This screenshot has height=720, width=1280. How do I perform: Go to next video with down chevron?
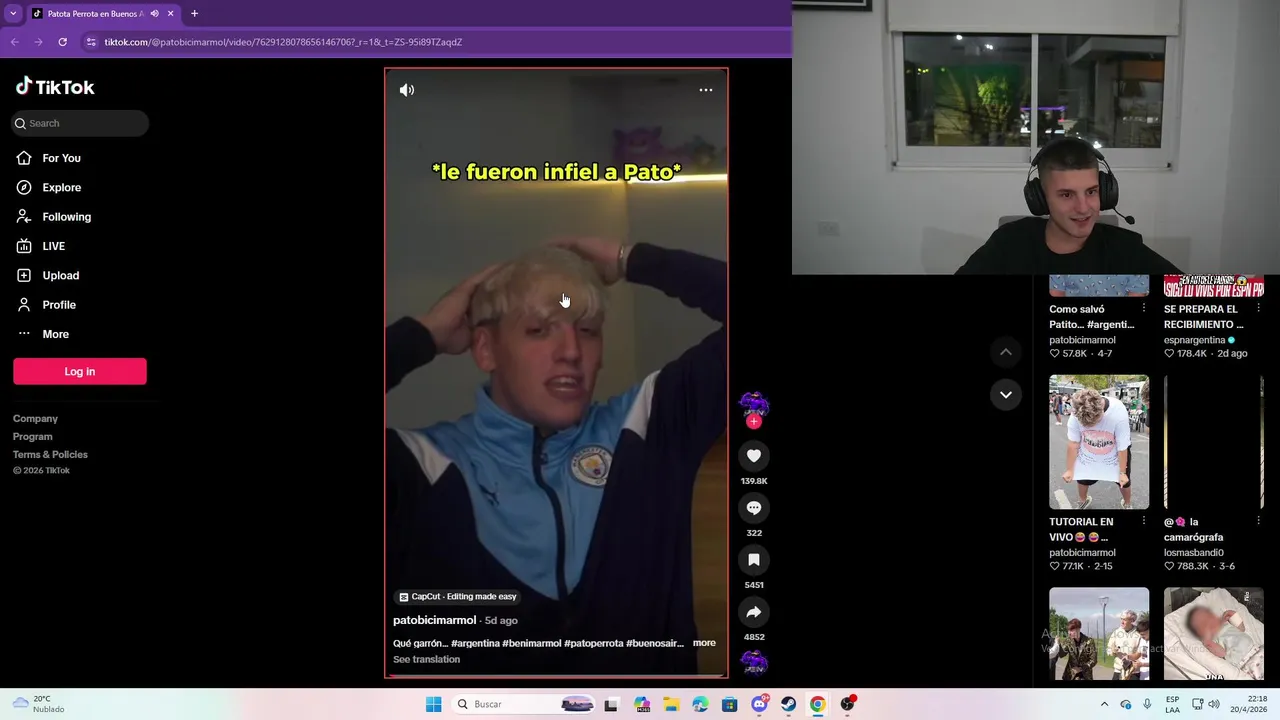[x=1006, y=395]
